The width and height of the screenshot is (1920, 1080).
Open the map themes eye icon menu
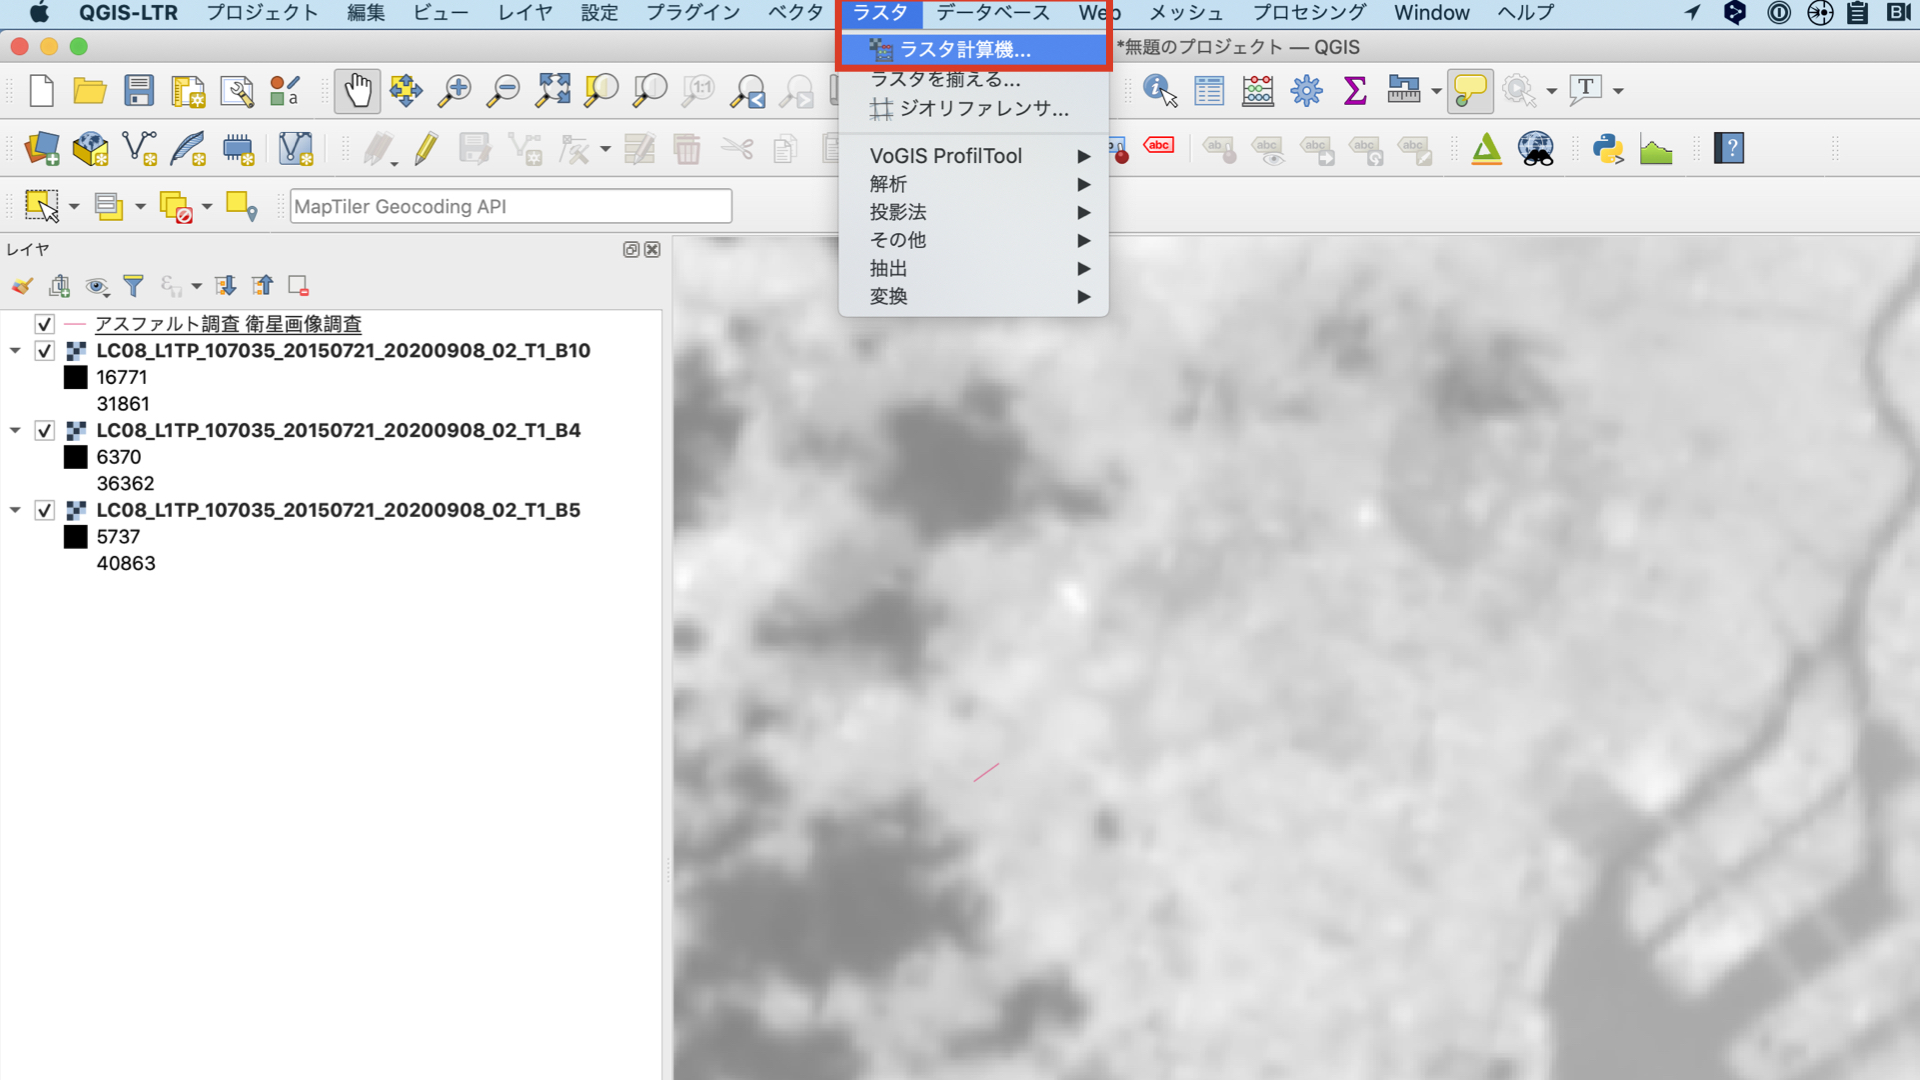click(x=96, y=286)
